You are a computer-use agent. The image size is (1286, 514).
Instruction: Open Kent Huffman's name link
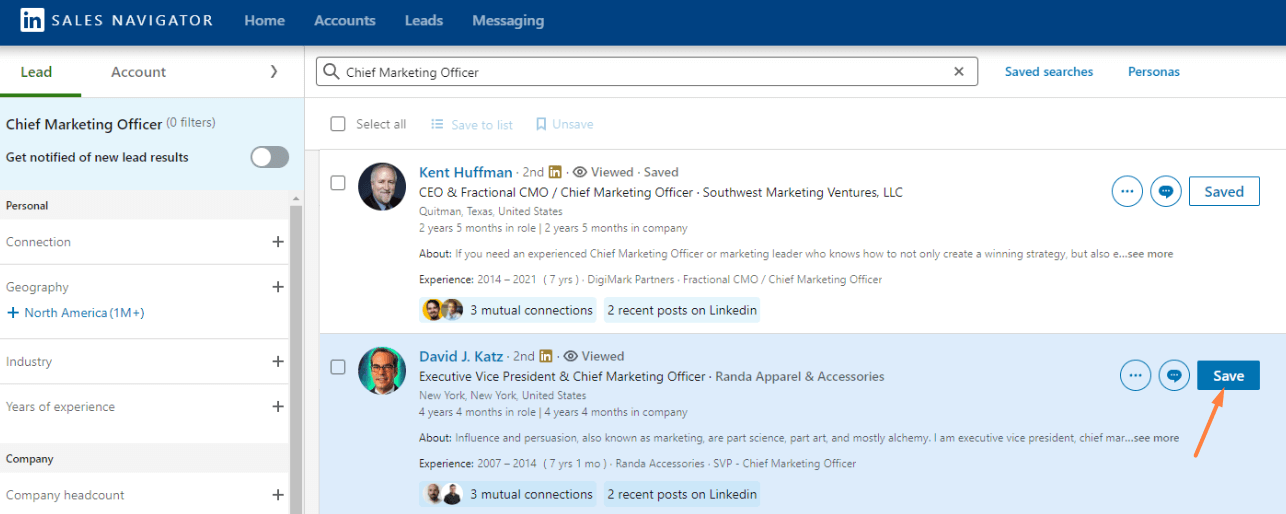[466, 172]
